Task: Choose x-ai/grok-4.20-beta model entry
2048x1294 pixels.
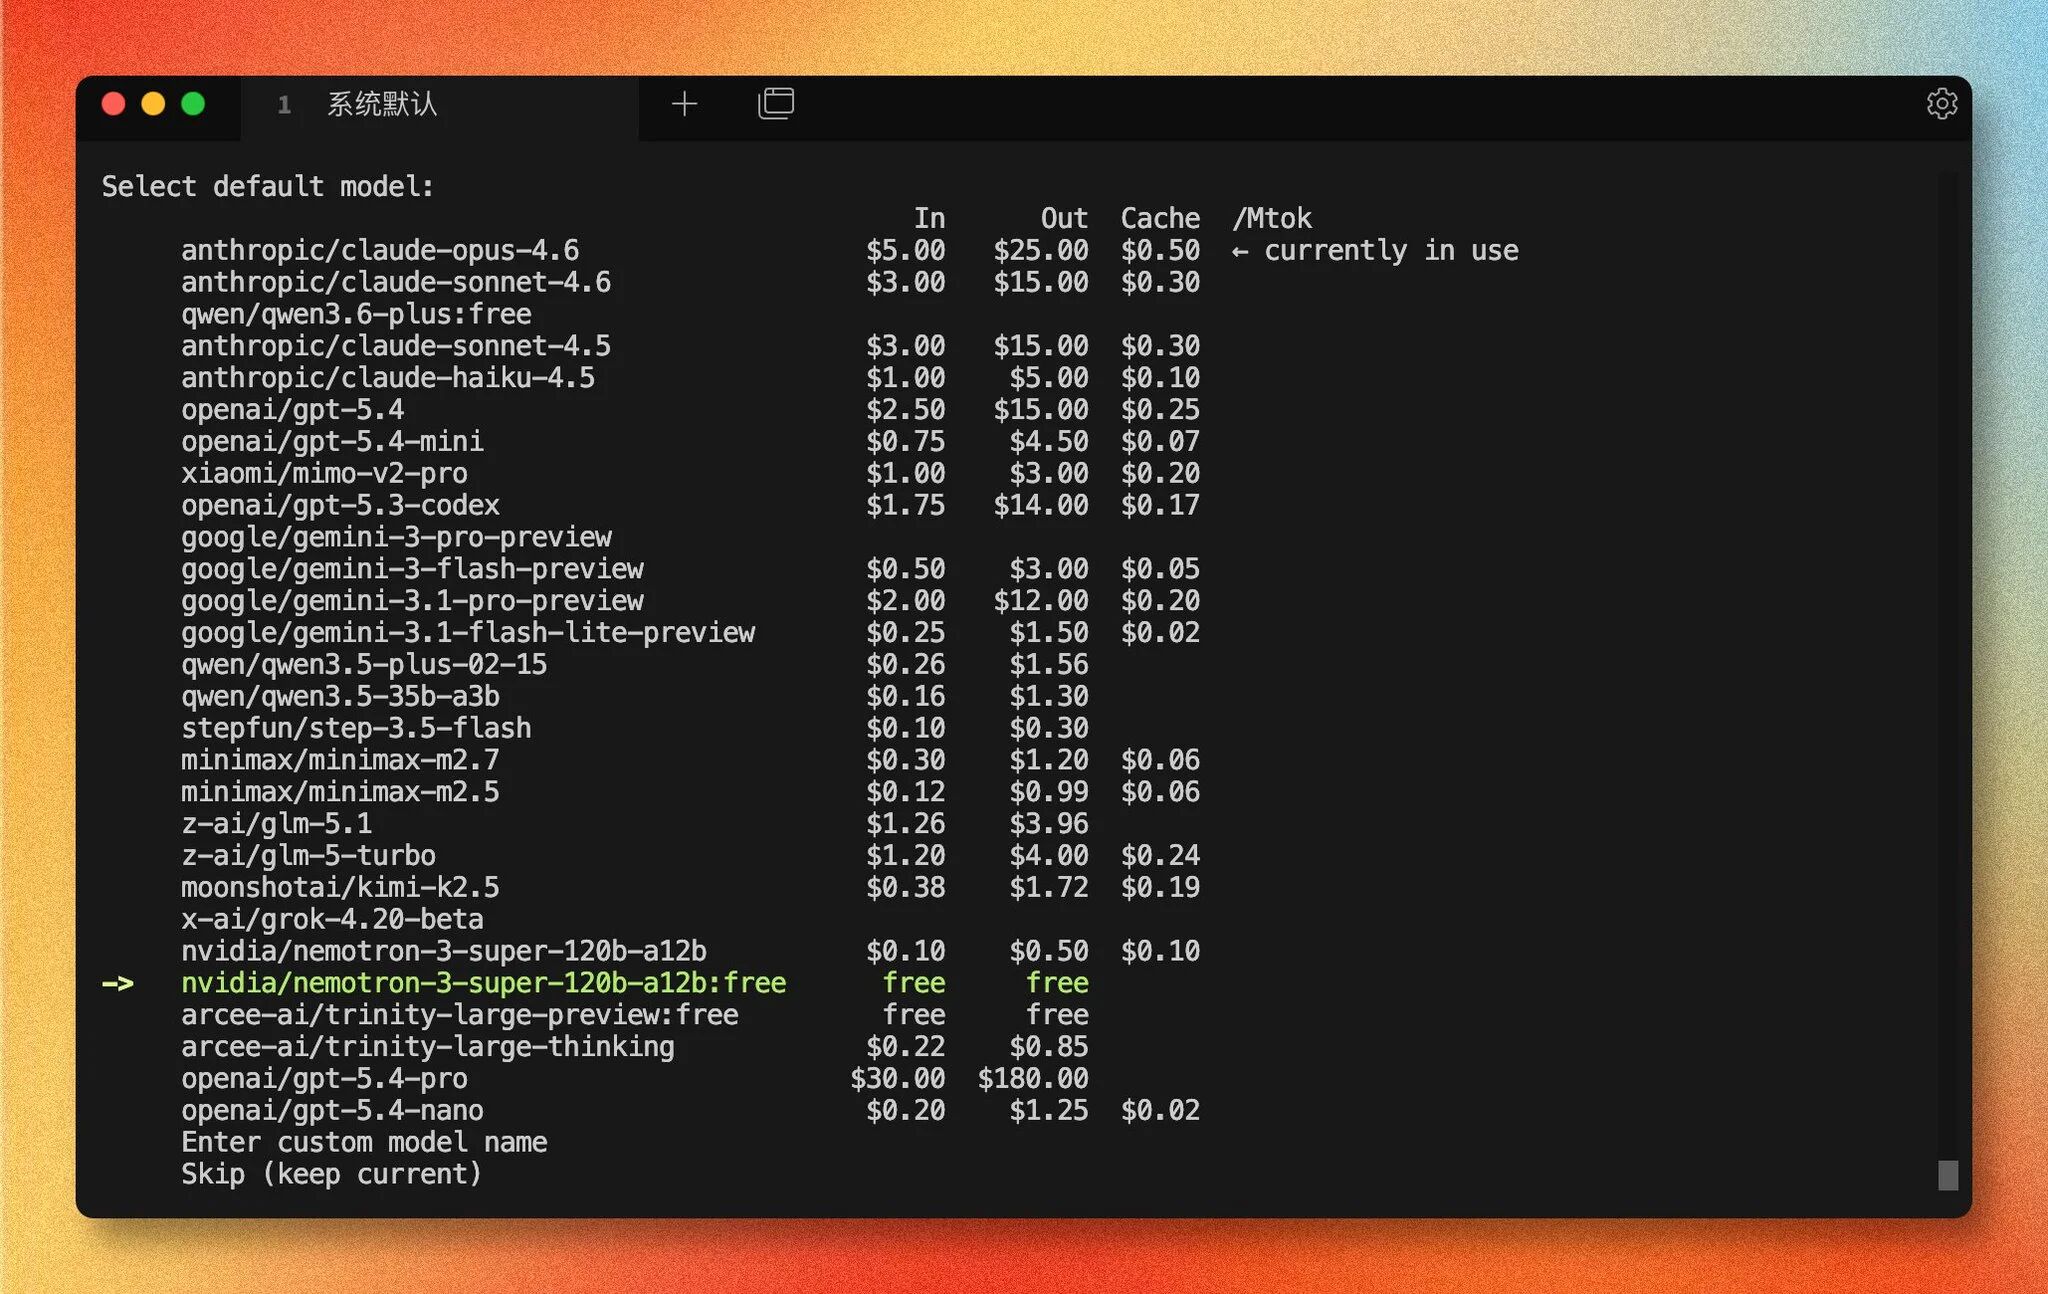Action: pos(332,919)
